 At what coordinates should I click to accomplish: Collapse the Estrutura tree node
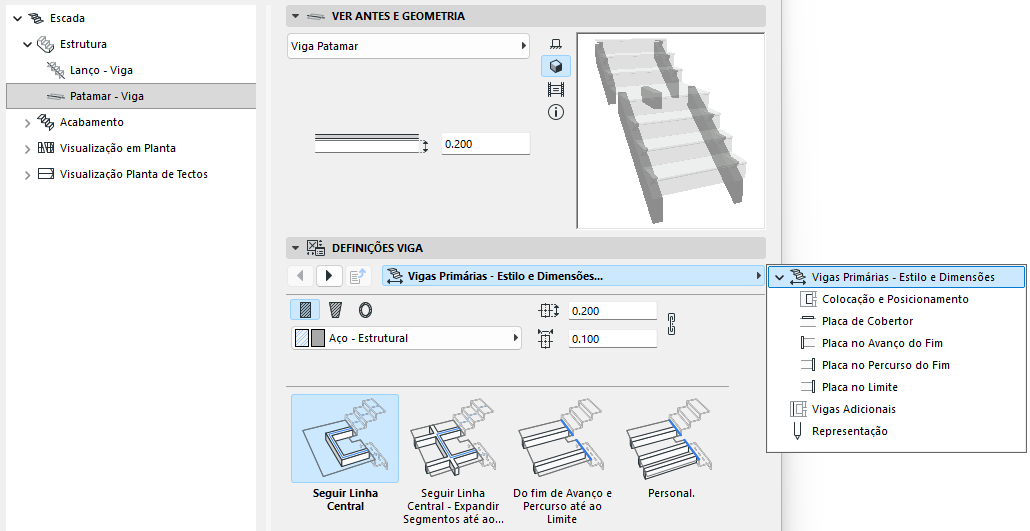click(27, 45)
